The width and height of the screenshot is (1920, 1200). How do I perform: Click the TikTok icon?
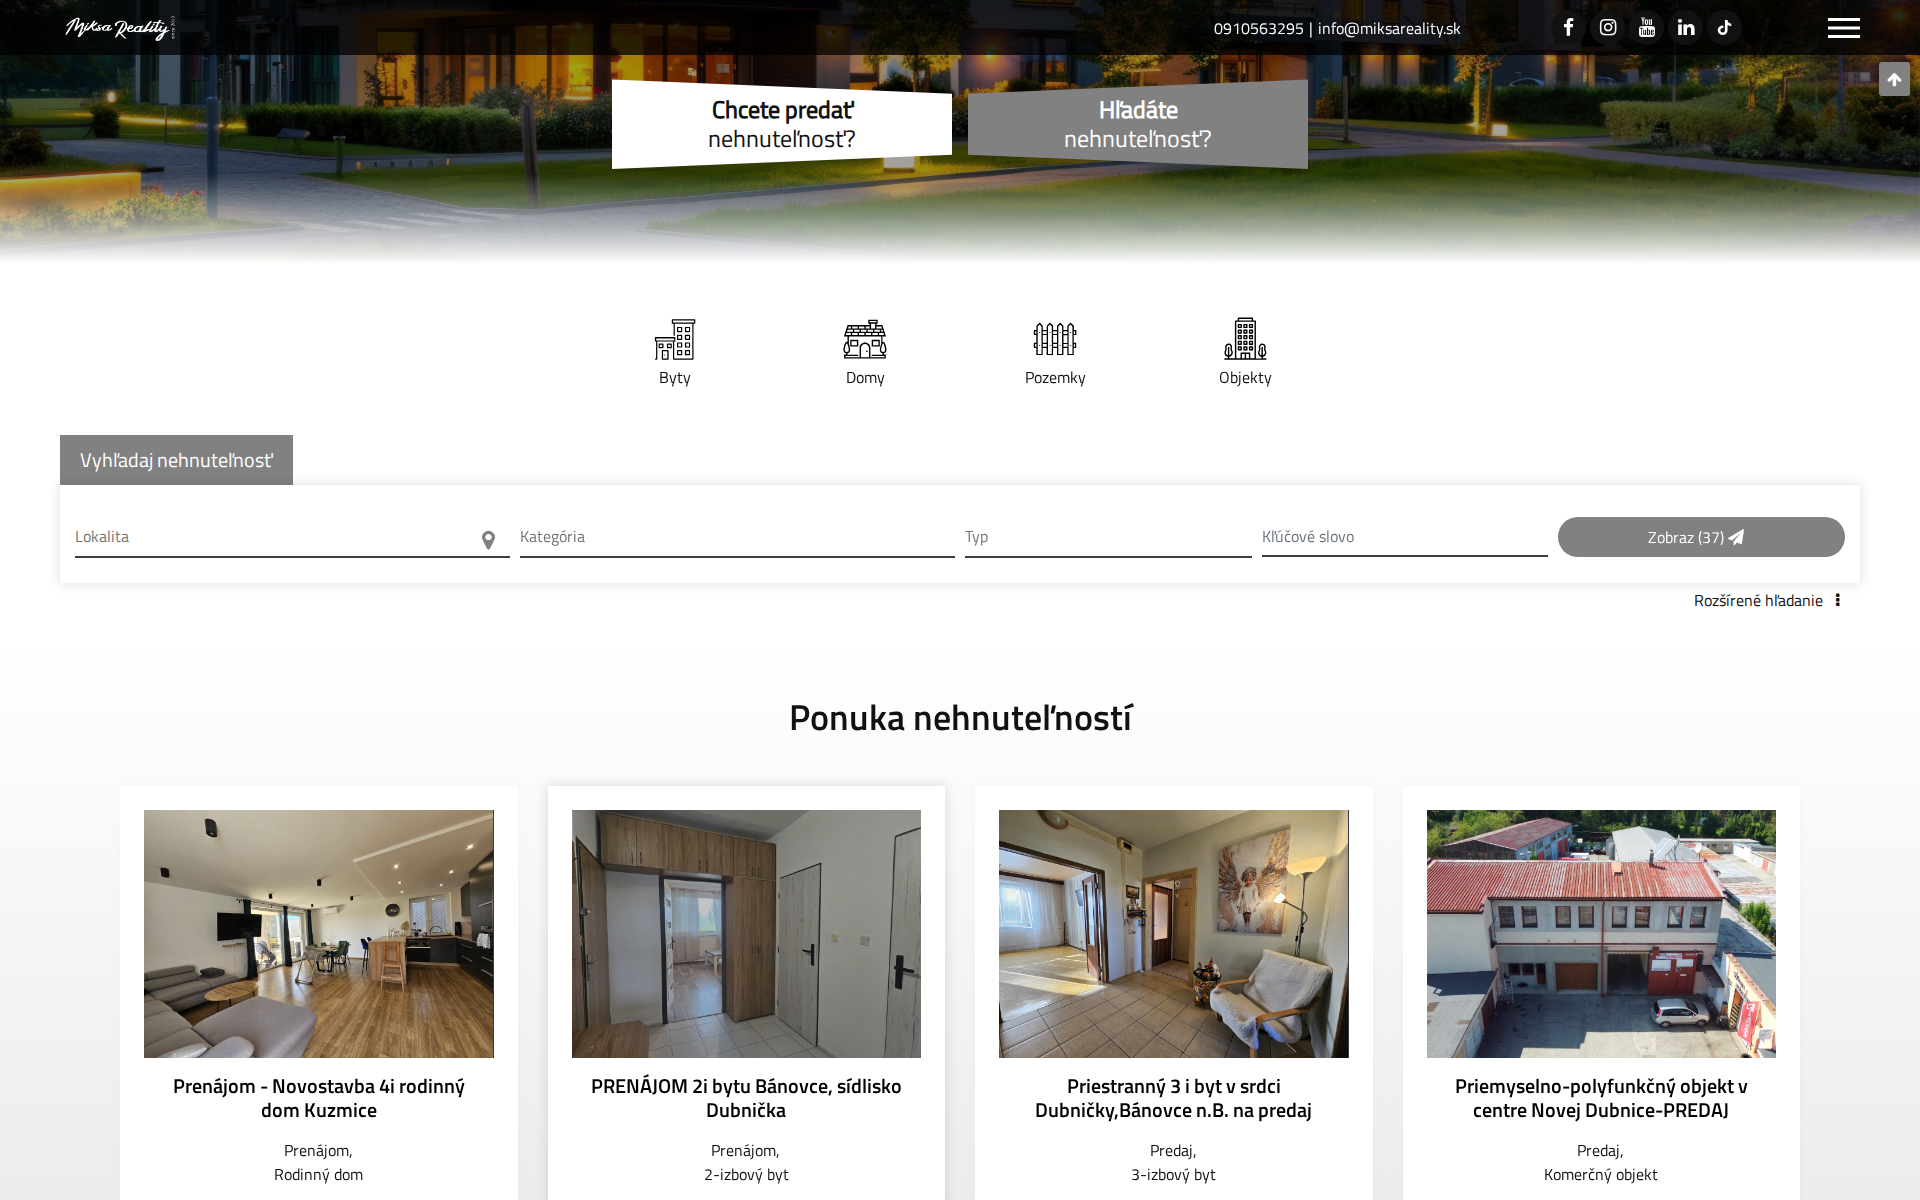[x=1724, y=27]
